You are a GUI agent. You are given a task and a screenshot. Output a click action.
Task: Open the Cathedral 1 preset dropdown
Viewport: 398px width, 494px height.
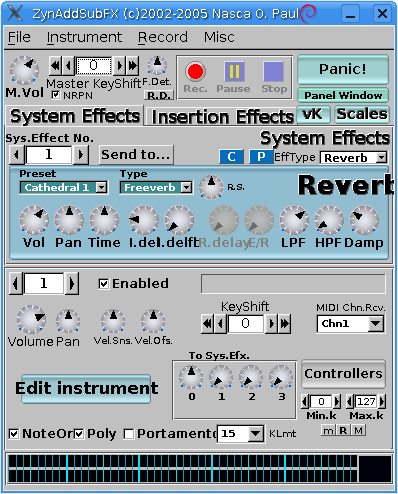[64, 187]
